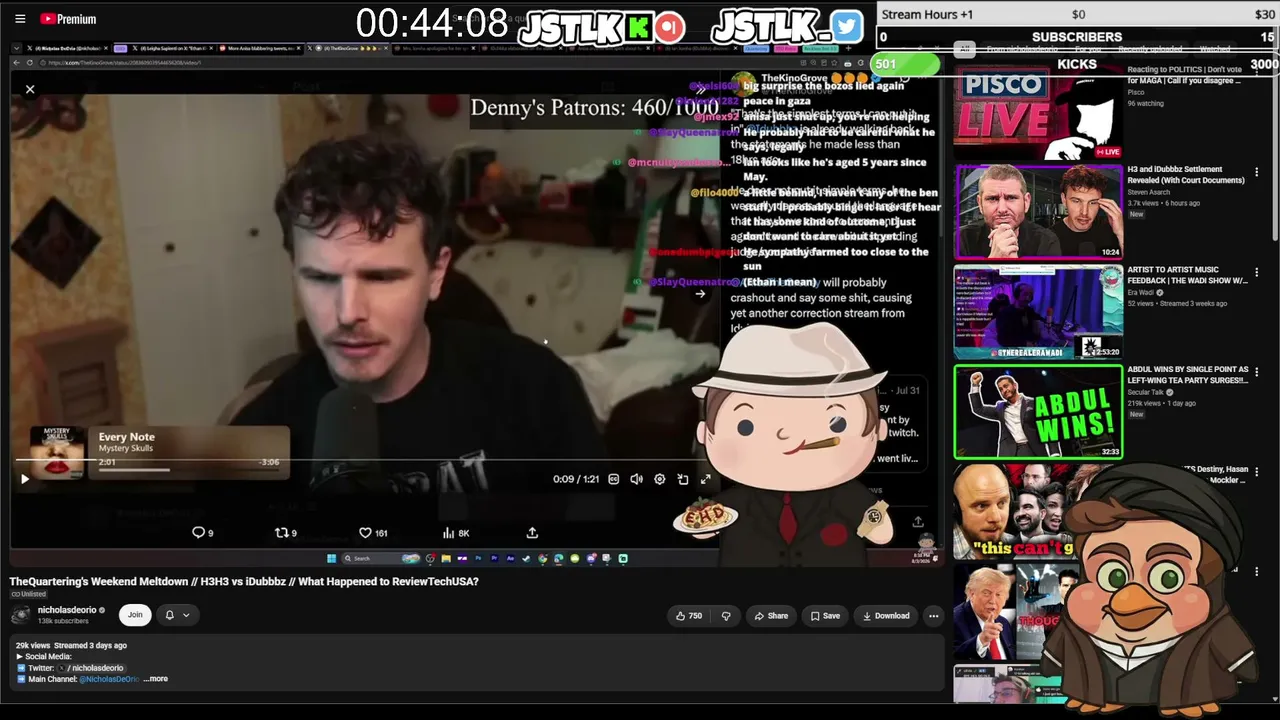Image resolution: width=1280 pixels, height=720 pixels.
Task: Save the video to a playlist
Action: (825, 616)
